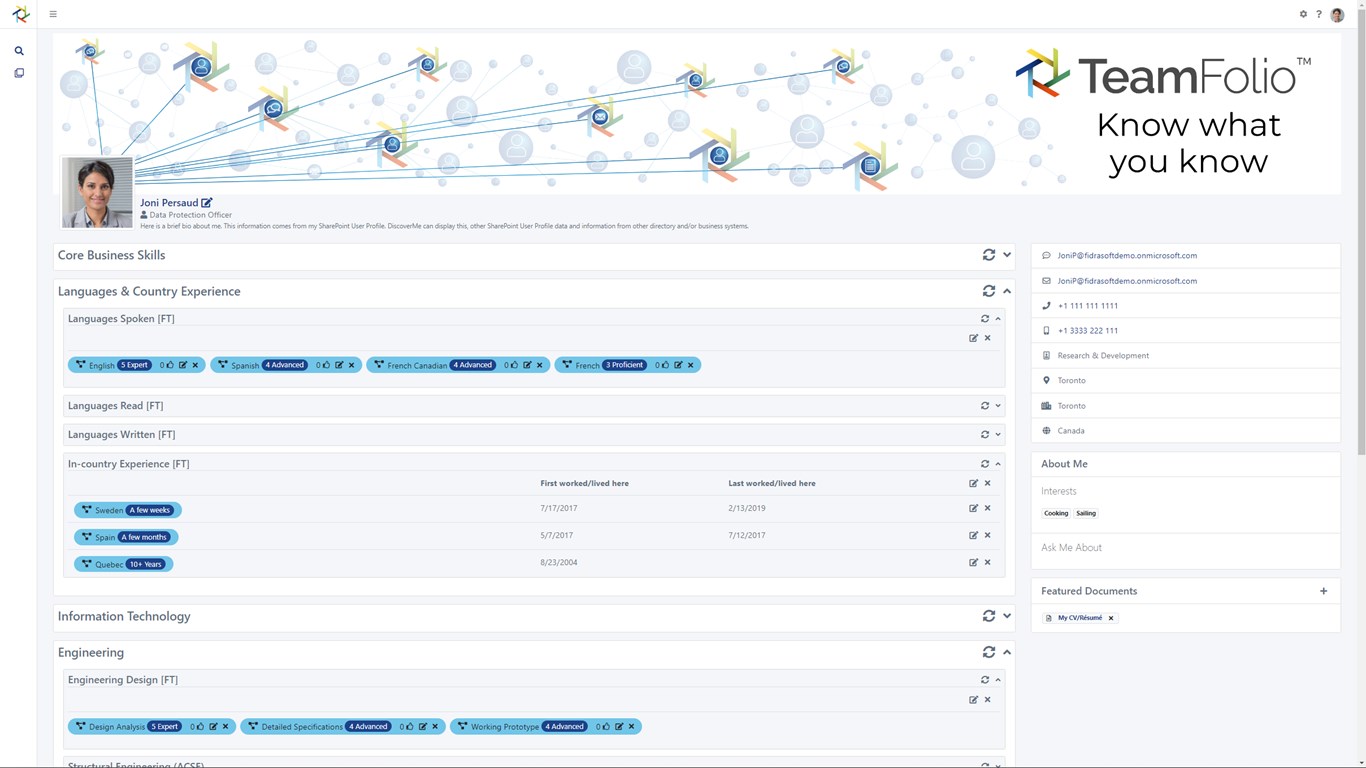Collapse the In-country Experience subsection
Image resolution: width=1366 pixels, height=768 pixels.
(998, 464)
